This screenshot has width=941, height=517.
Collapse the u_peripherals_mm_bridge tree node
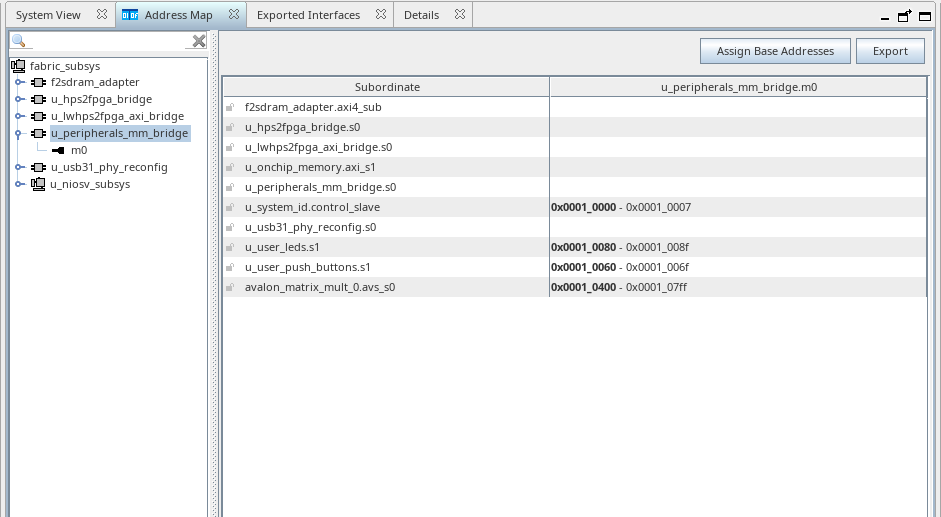(x=19, y=133)
